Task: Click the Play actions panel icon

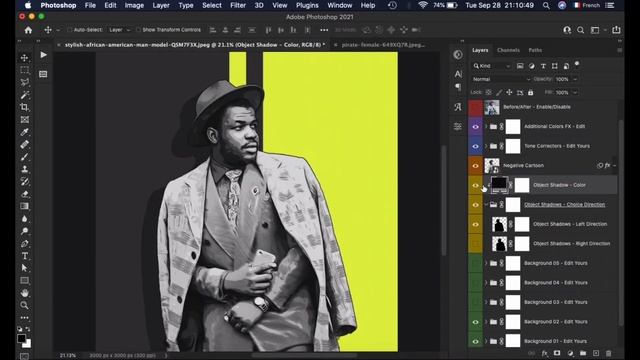Action: point(43,55)
